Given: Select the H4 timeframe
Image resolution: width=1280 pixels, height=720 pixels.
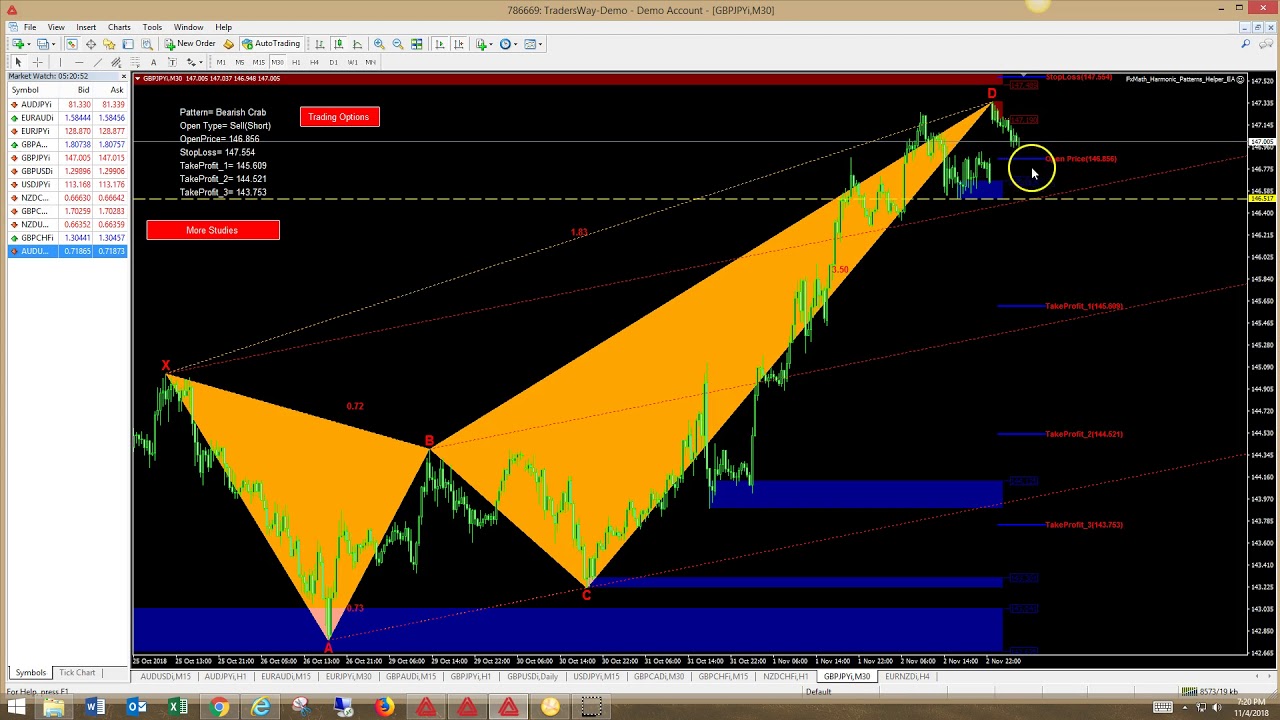Looking at the screenshot, I should pos(314,62).
